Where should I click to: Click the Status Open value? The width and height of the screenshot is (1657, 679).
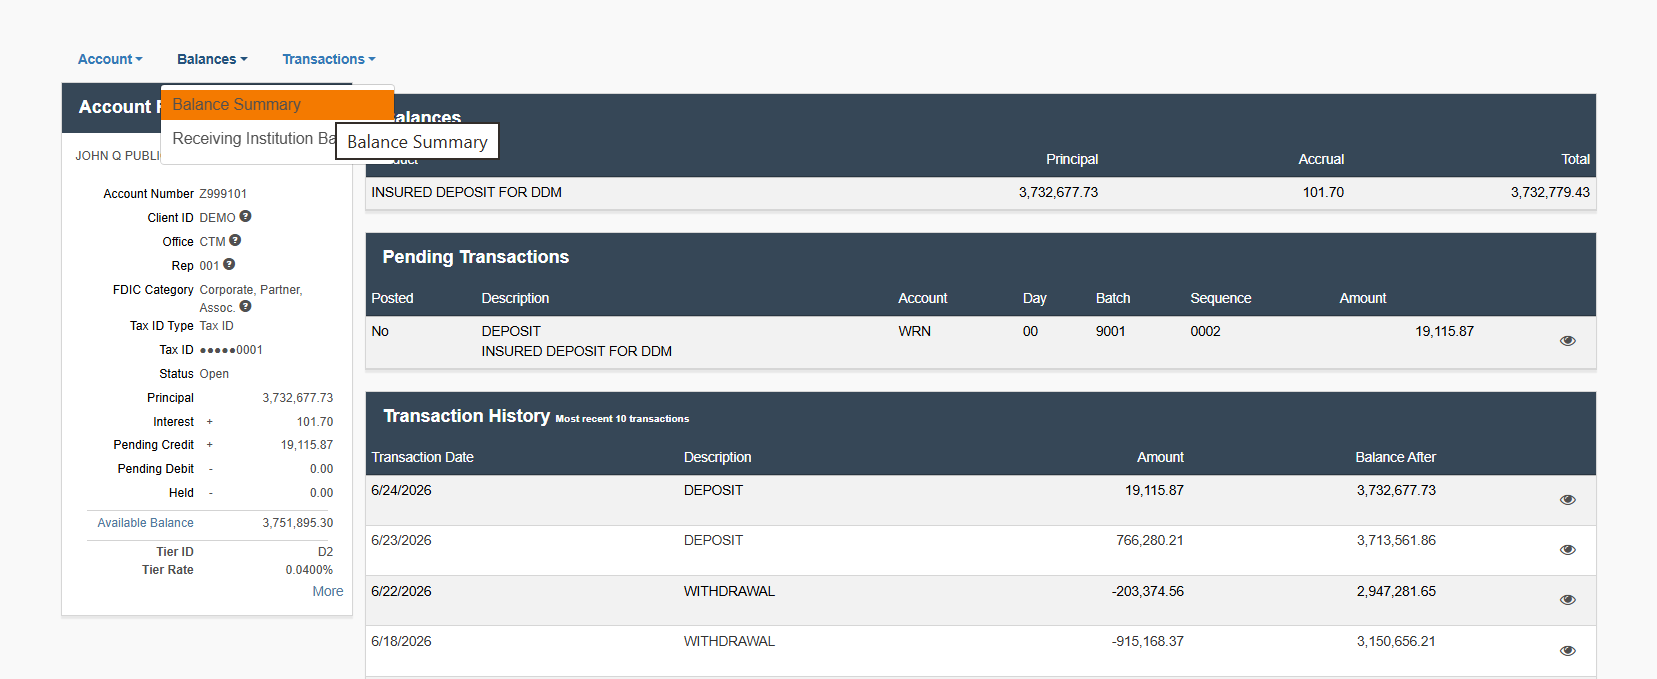click(x=214, y=374)
